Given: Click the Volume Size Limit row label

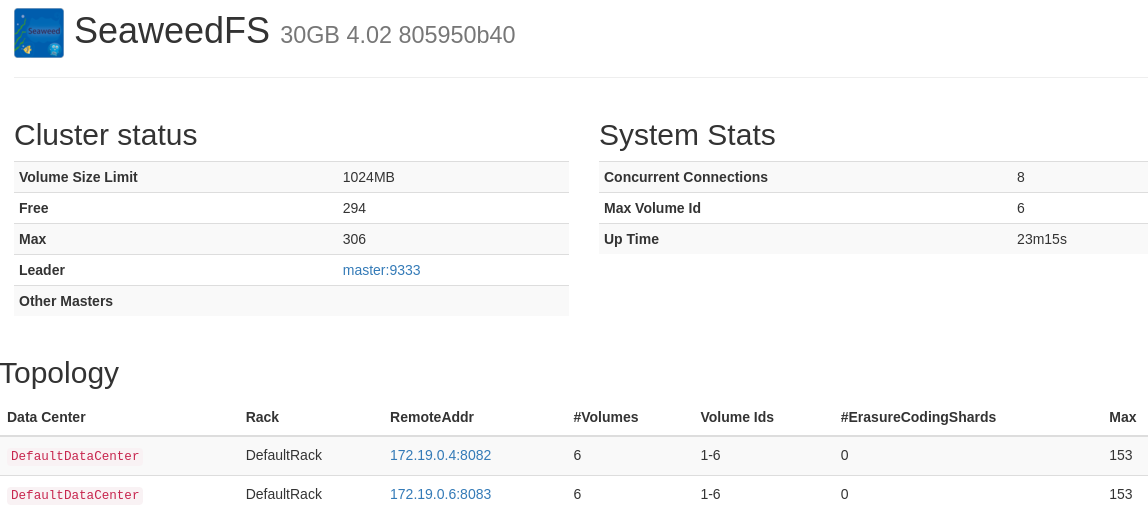Looking at the screenshot, I should (78, 177).
